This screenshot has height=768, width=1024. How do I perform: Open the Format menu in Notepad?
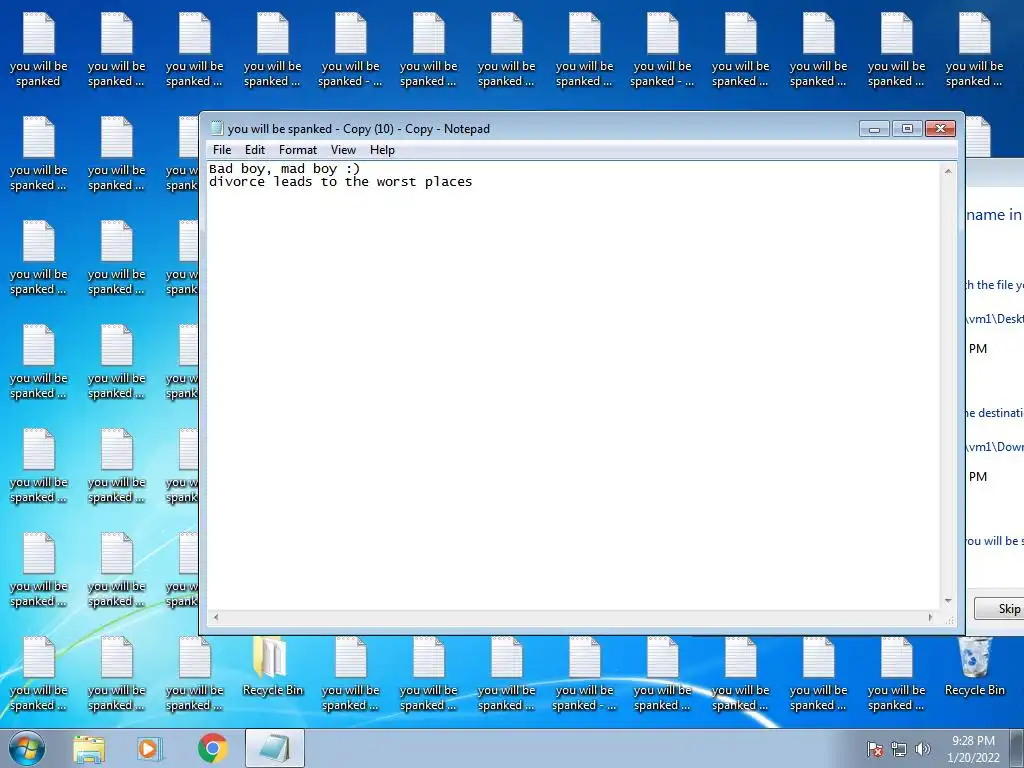(x=298, y=150)
